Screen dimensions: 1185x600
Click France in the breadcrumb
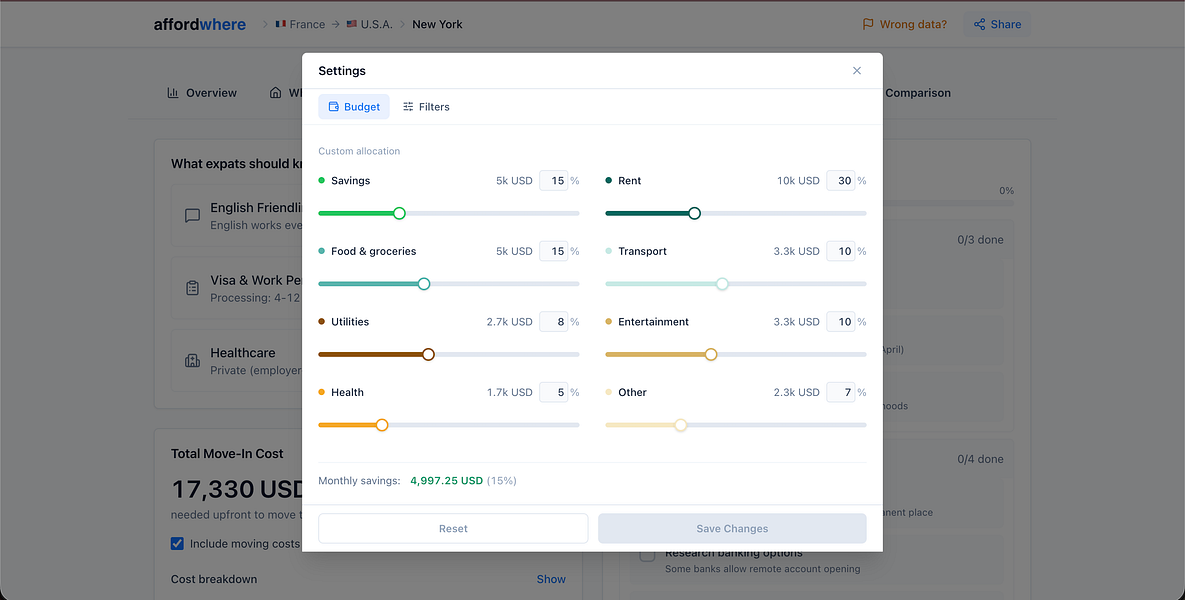(x=300, y=24)
